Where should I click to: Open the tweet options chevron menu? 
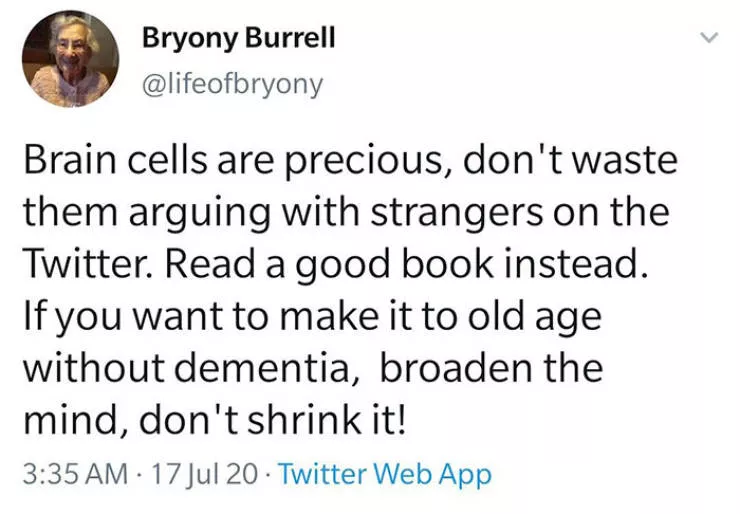pos(709,38)
